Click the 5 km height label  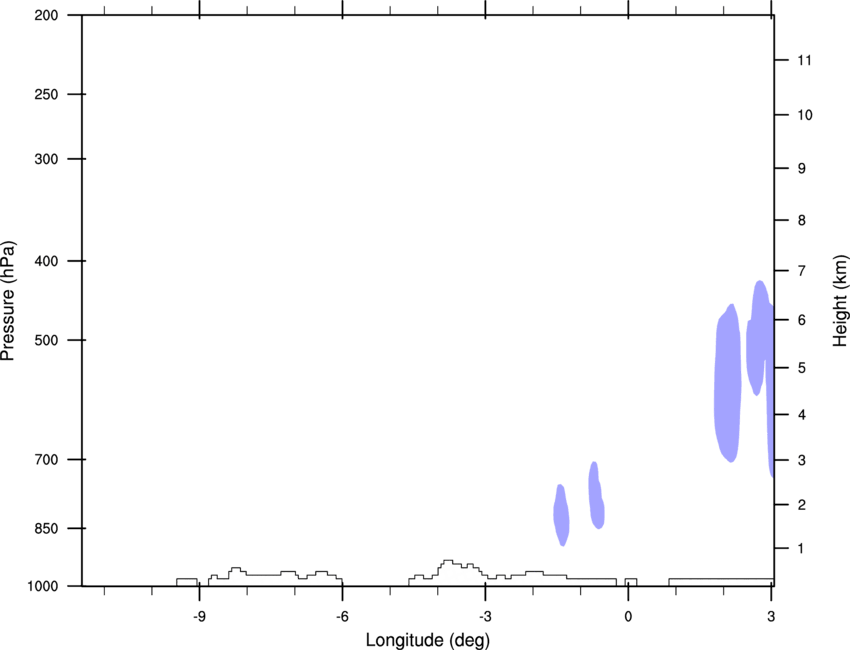tap(802, 368)
